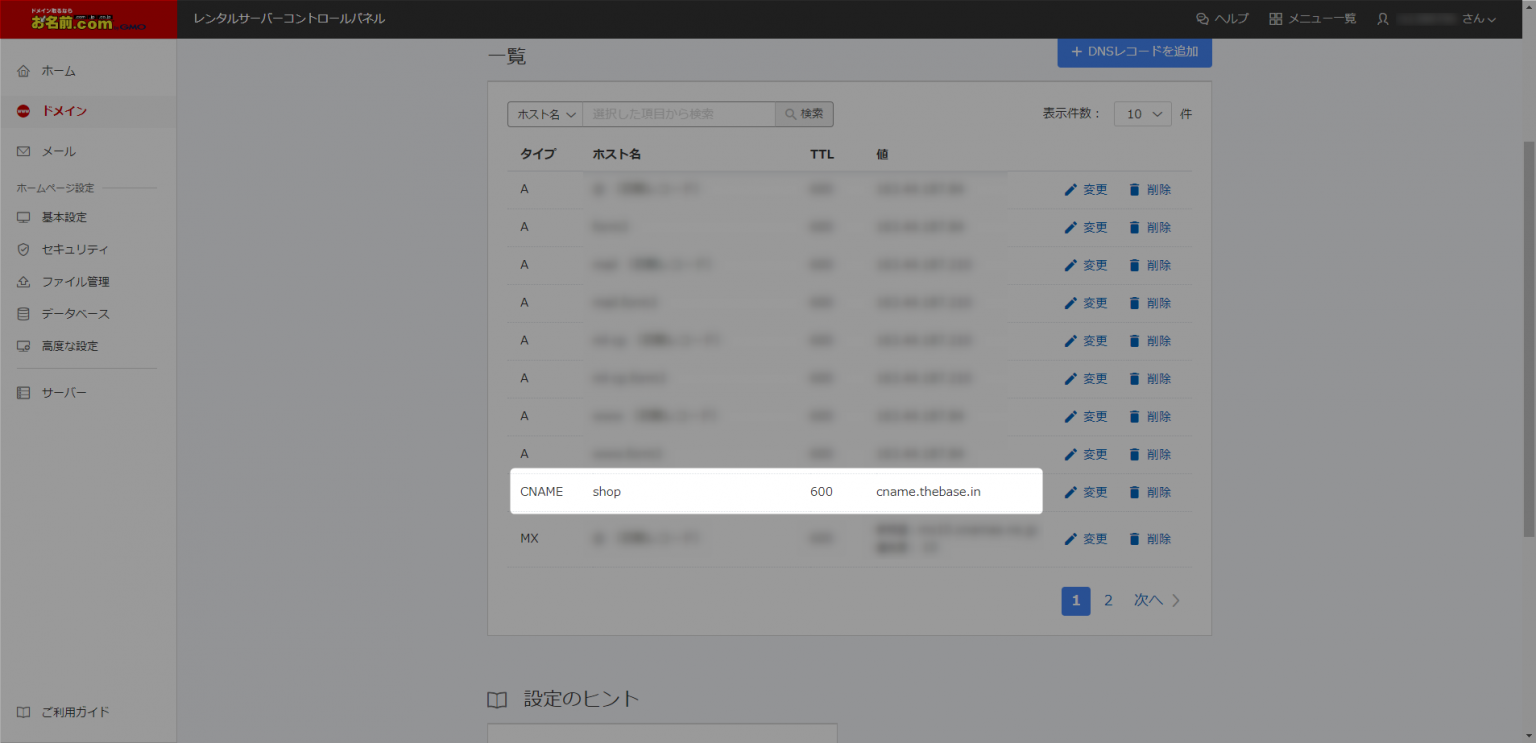This screenshot has height=743, width=1536.
Task: Focus the record search text field
Action: [678, 114]
